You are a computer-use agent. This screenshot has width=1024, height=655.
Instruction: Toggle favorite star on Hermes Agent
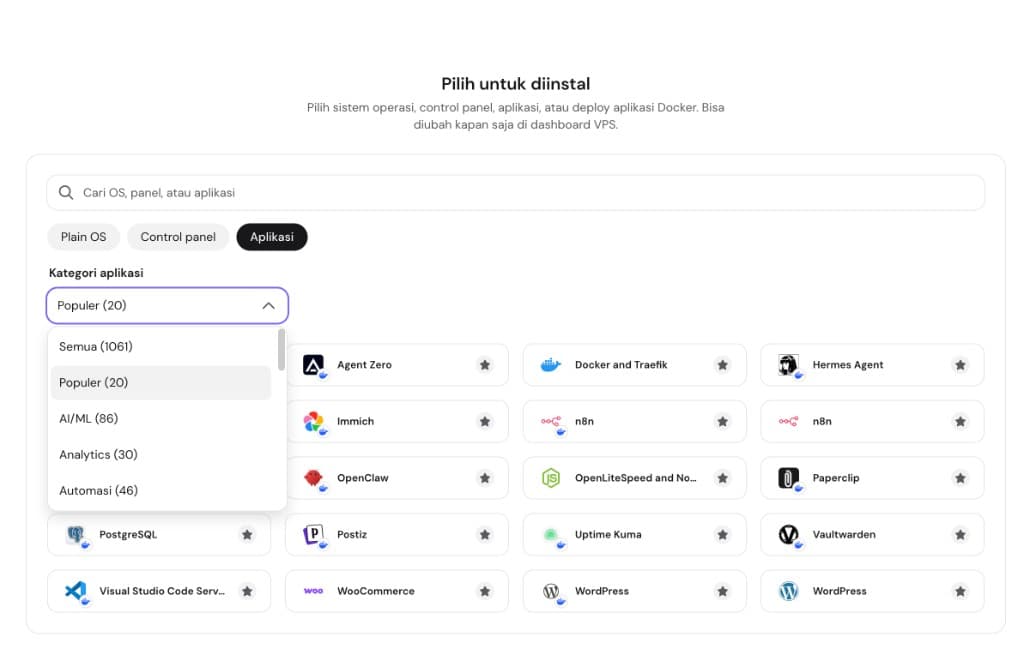(960, 365)
